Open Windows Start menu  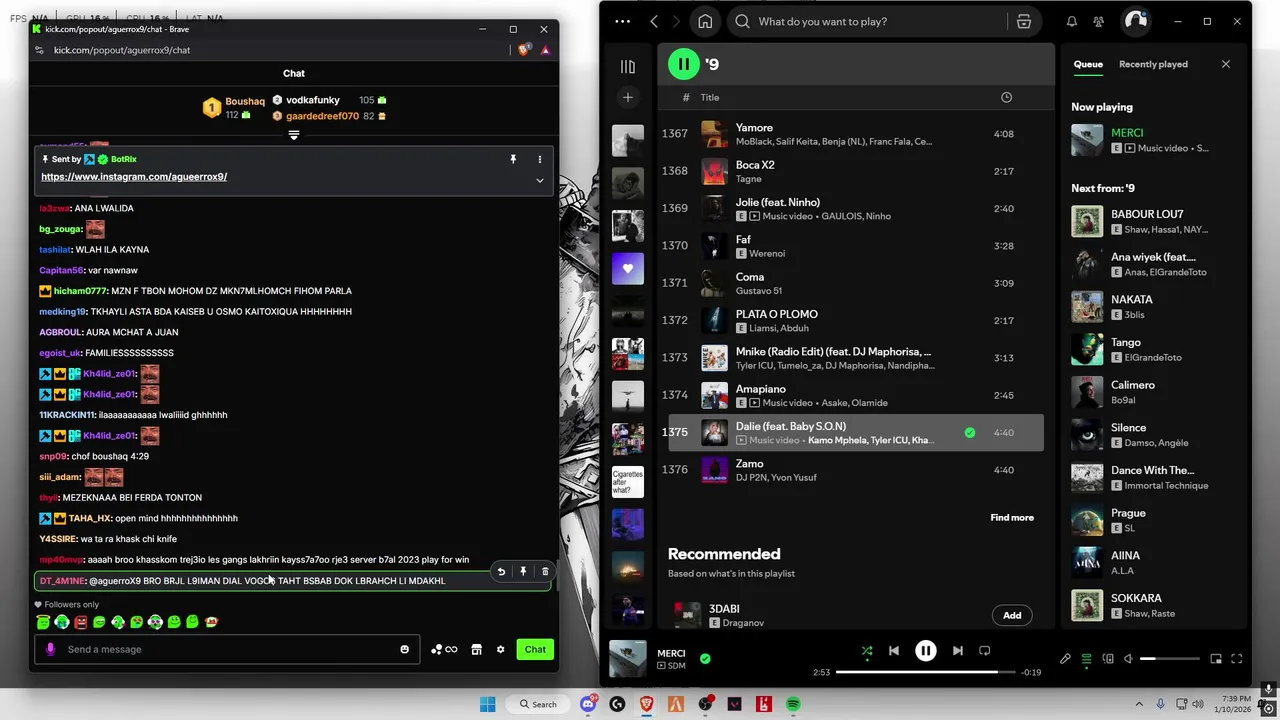(x=487, y=704)
